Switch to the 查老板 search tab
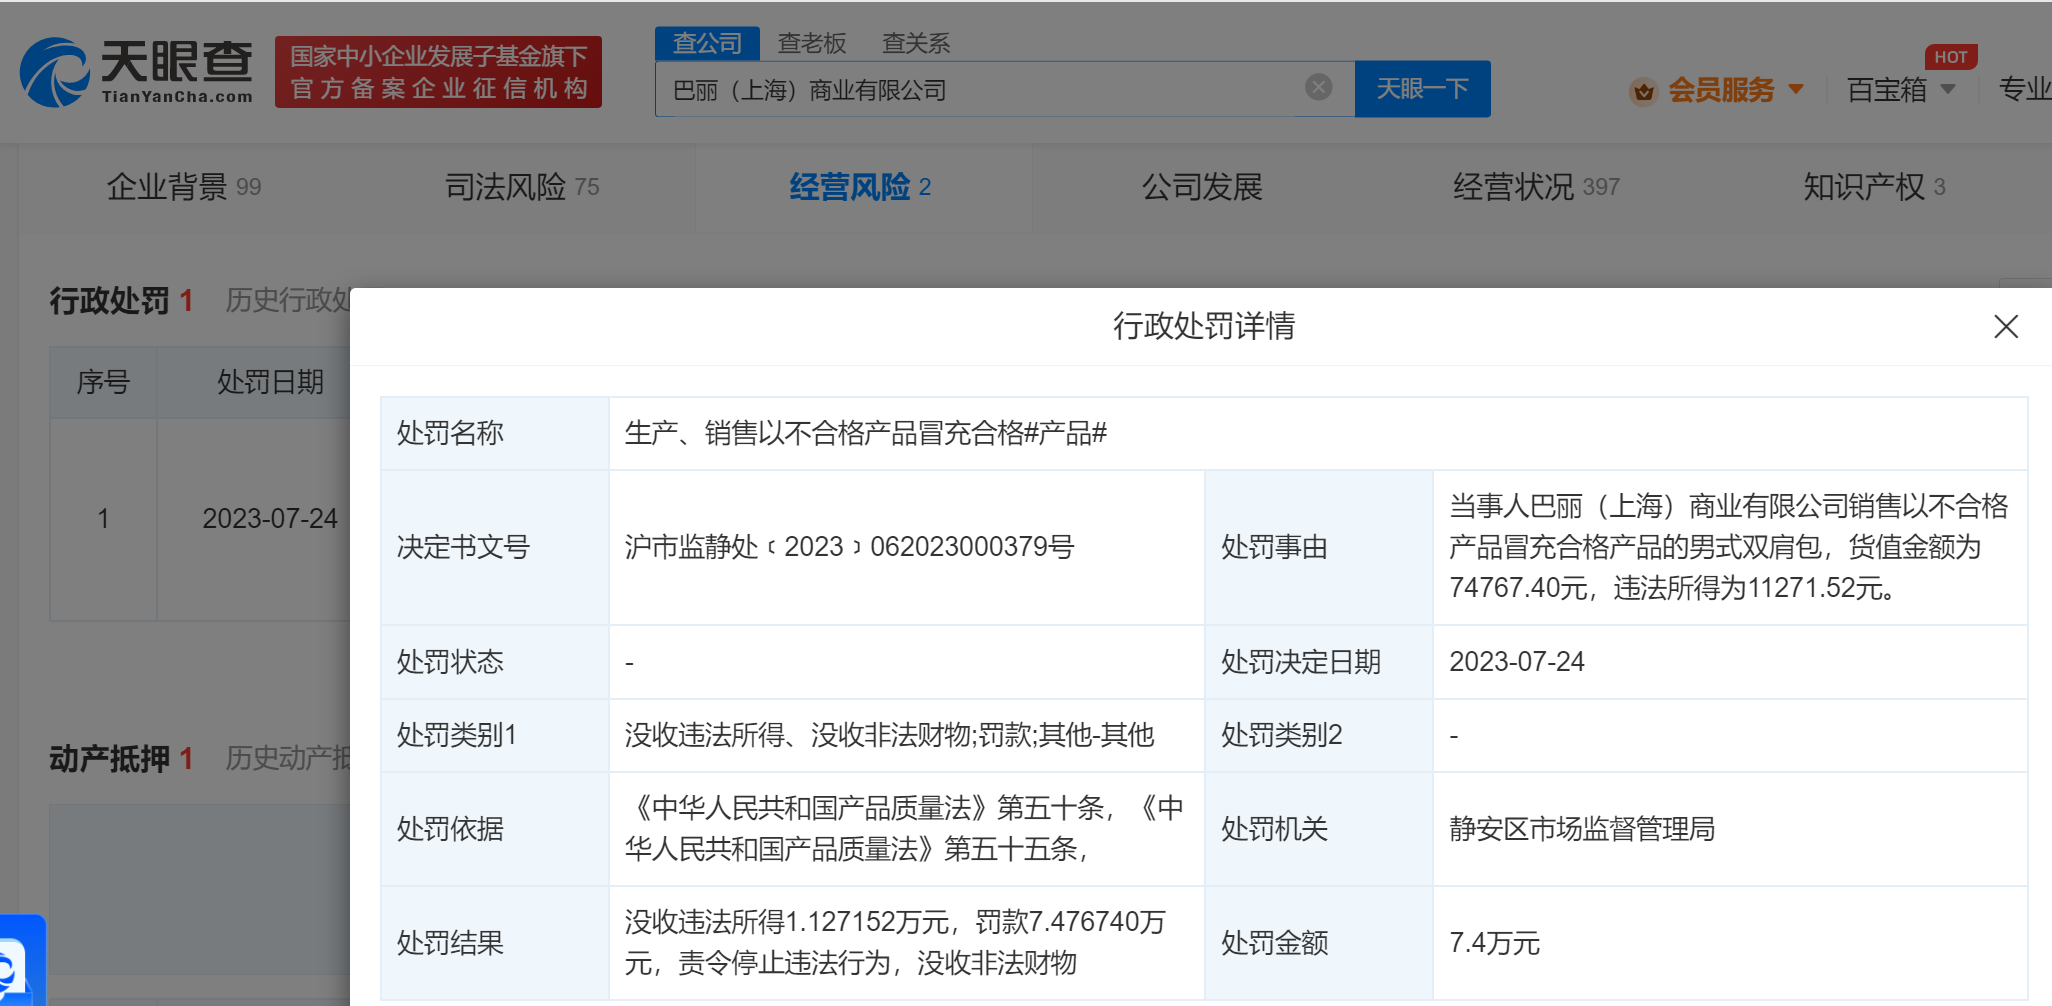The width and height of the screenshot is (2052, 1006). click(x=812, y=43)
